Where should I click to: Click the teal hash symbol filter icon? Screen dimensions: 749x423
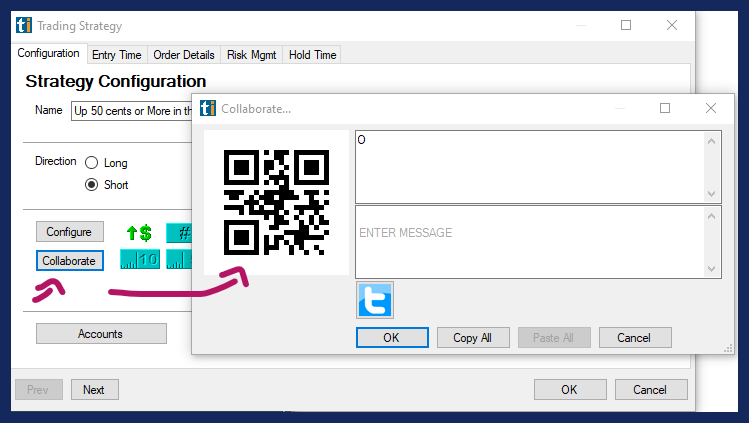[x=178, y=233]
